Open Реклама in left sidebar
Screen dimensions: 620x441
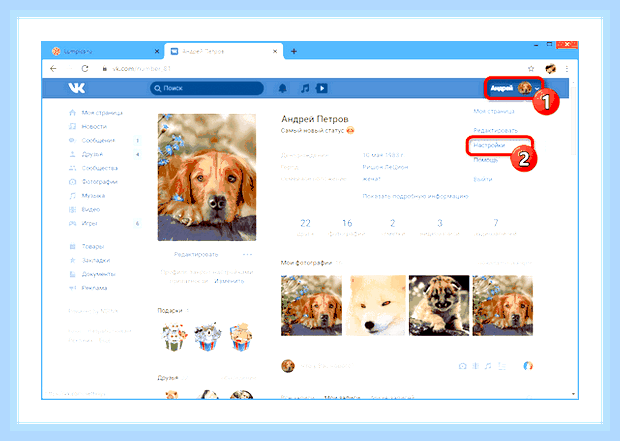pyautogui.click(x=95, y=288)
